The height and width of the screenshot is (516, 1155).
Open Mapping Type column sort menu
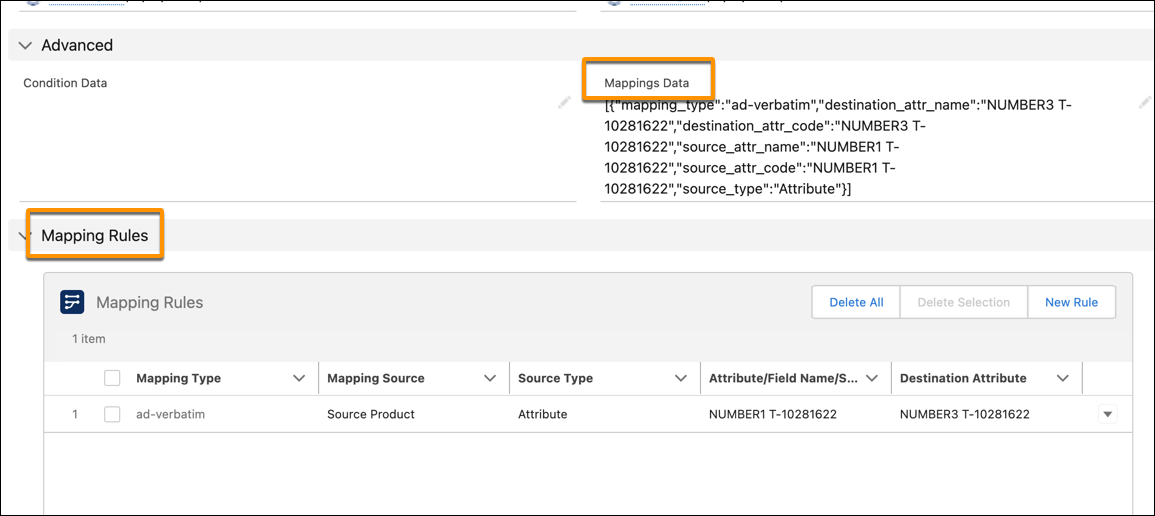pyautogui.click(x=299, y=378)
